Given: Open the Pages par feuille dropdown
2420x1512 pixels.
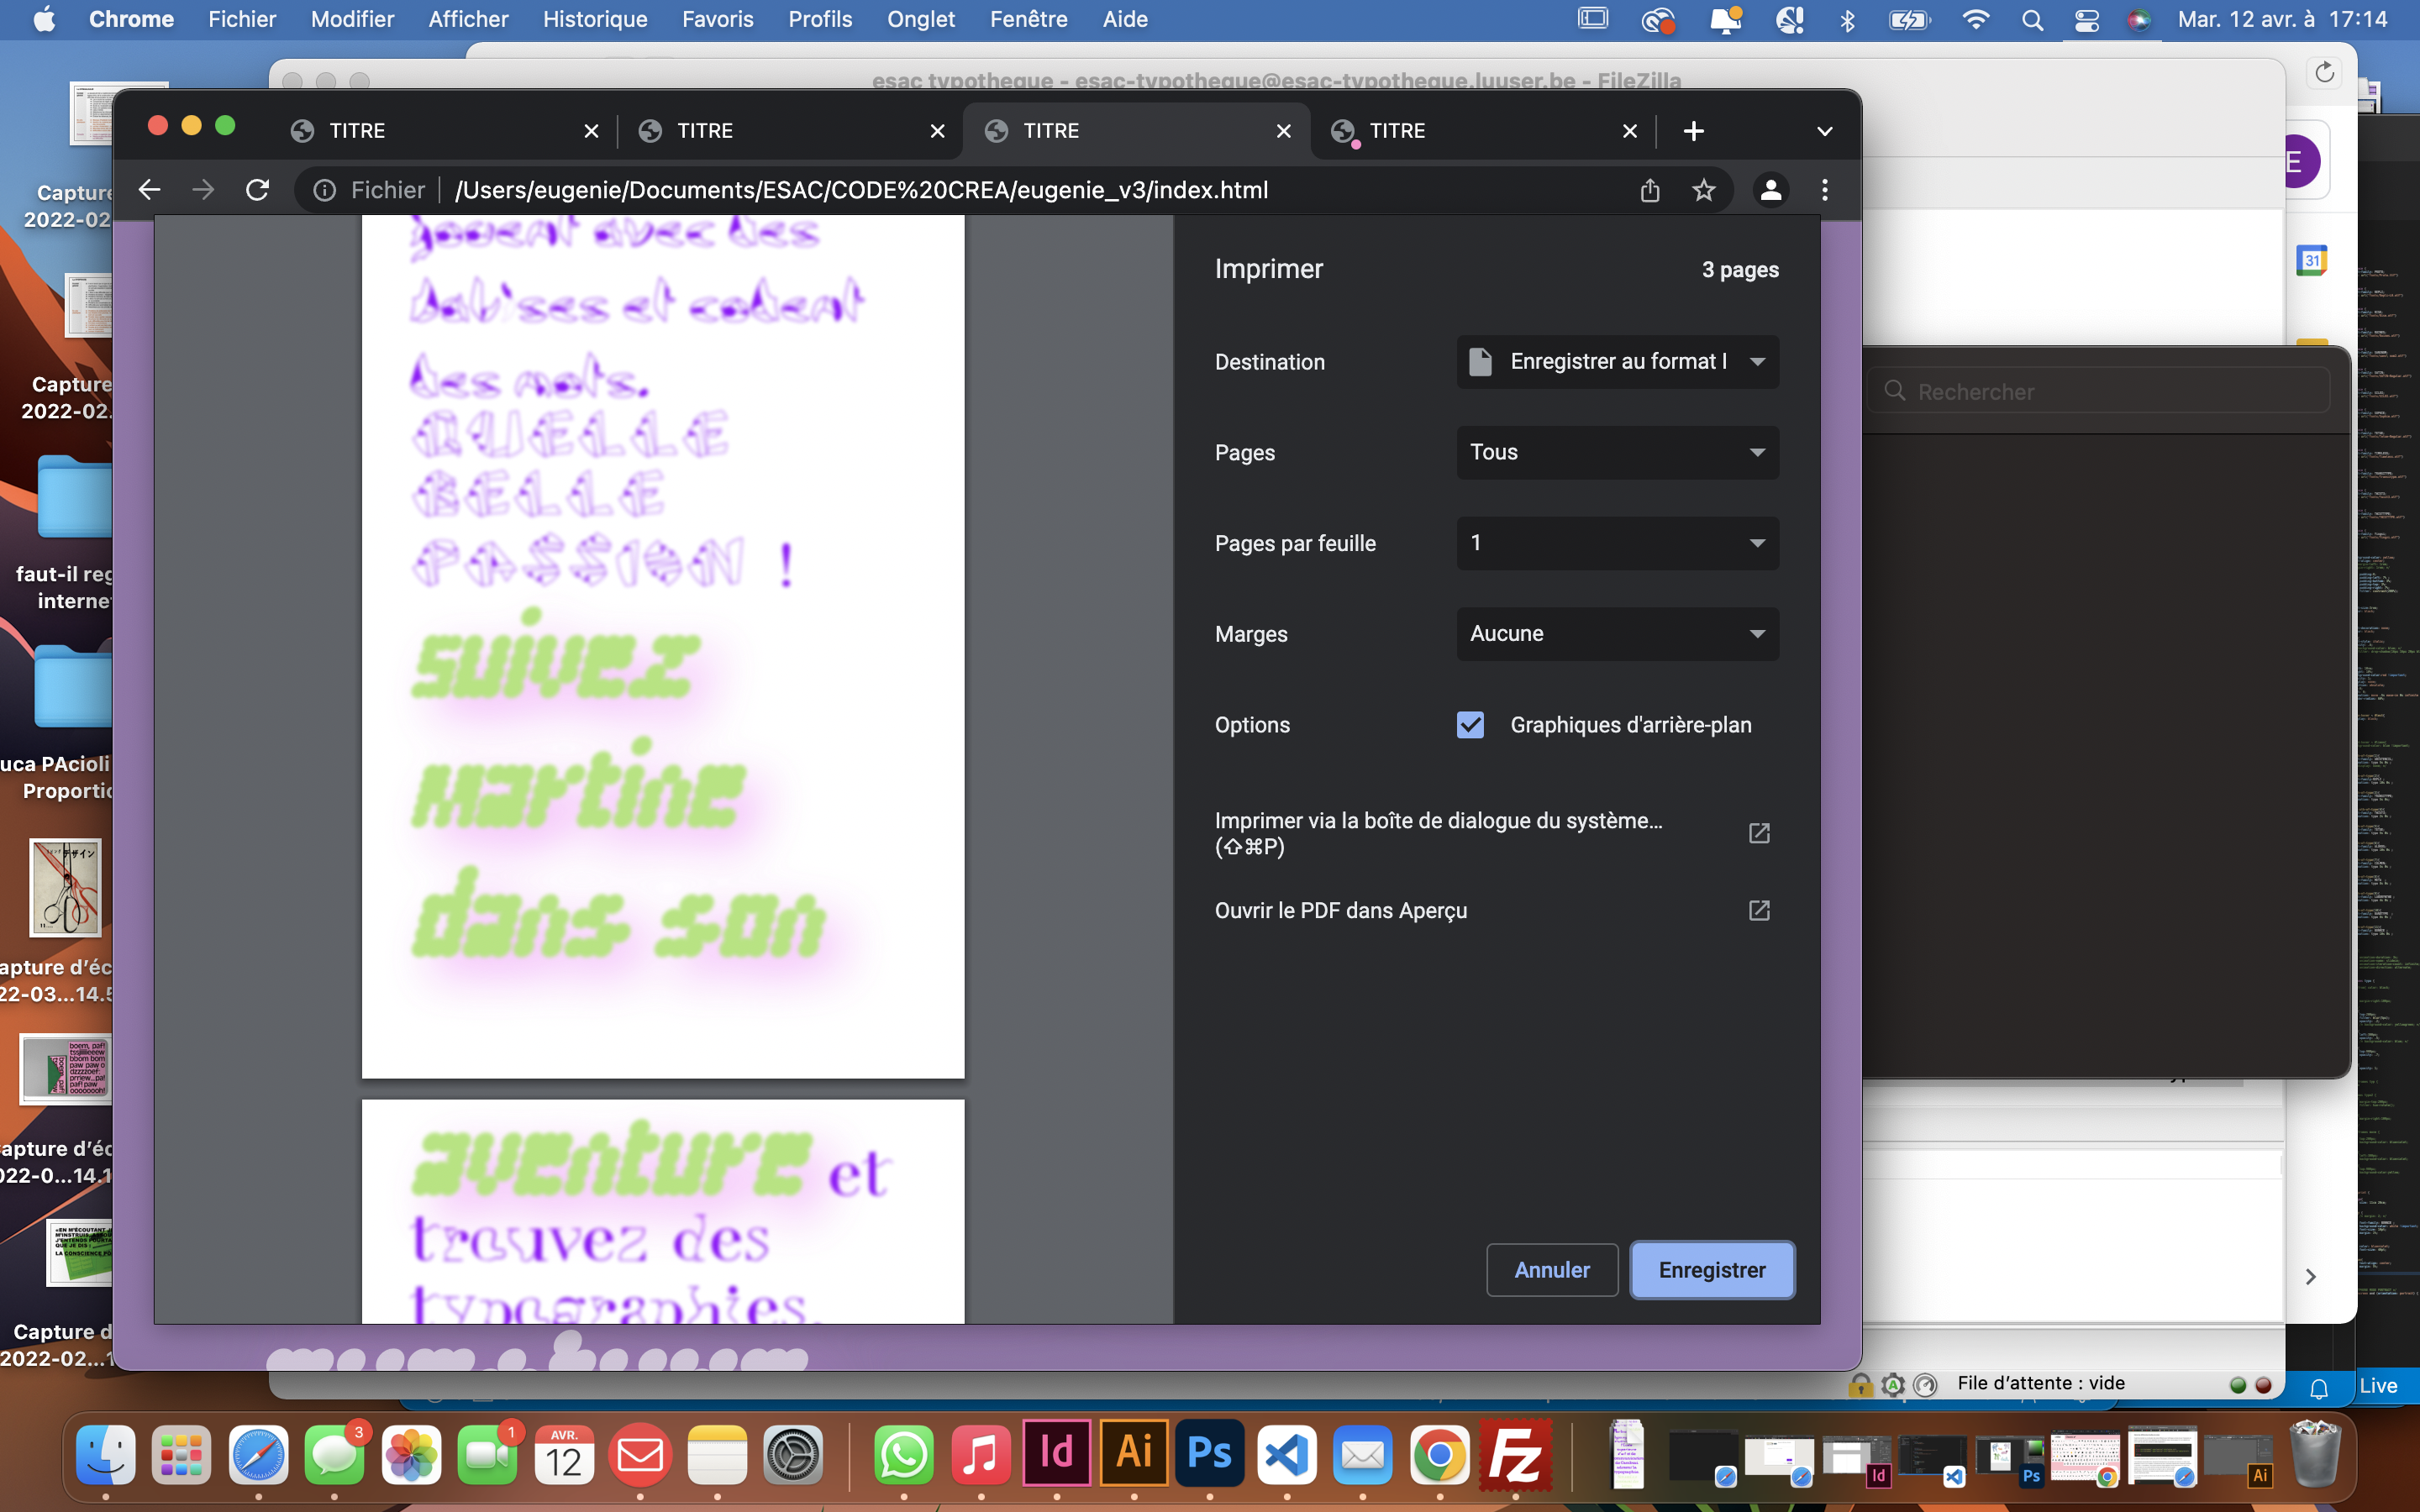Looking at the screenshot, I should click(x=1617, y=543).
